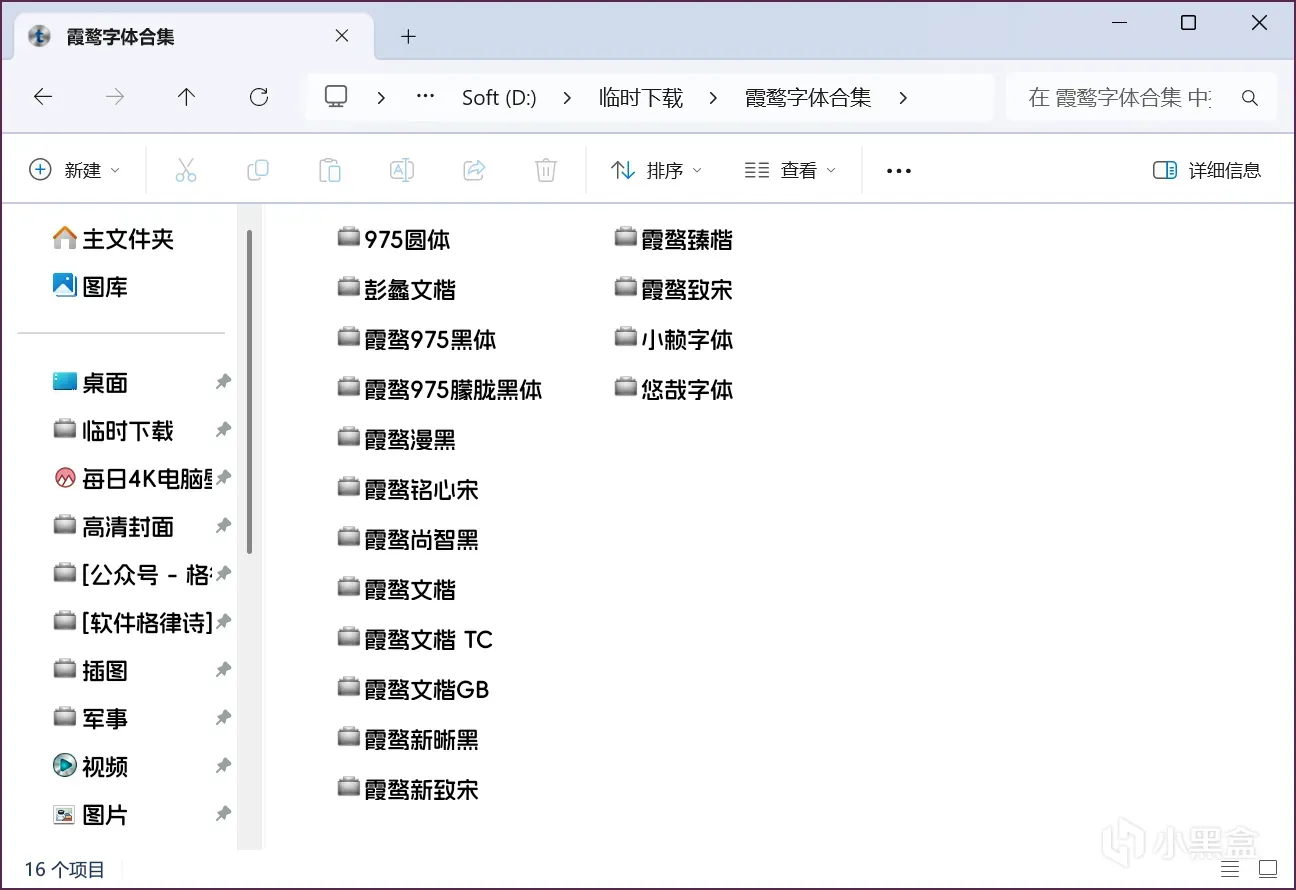Click the Paste clipboard icon
The height and width of the screenshot is (890, 1296).
(330, 170)
